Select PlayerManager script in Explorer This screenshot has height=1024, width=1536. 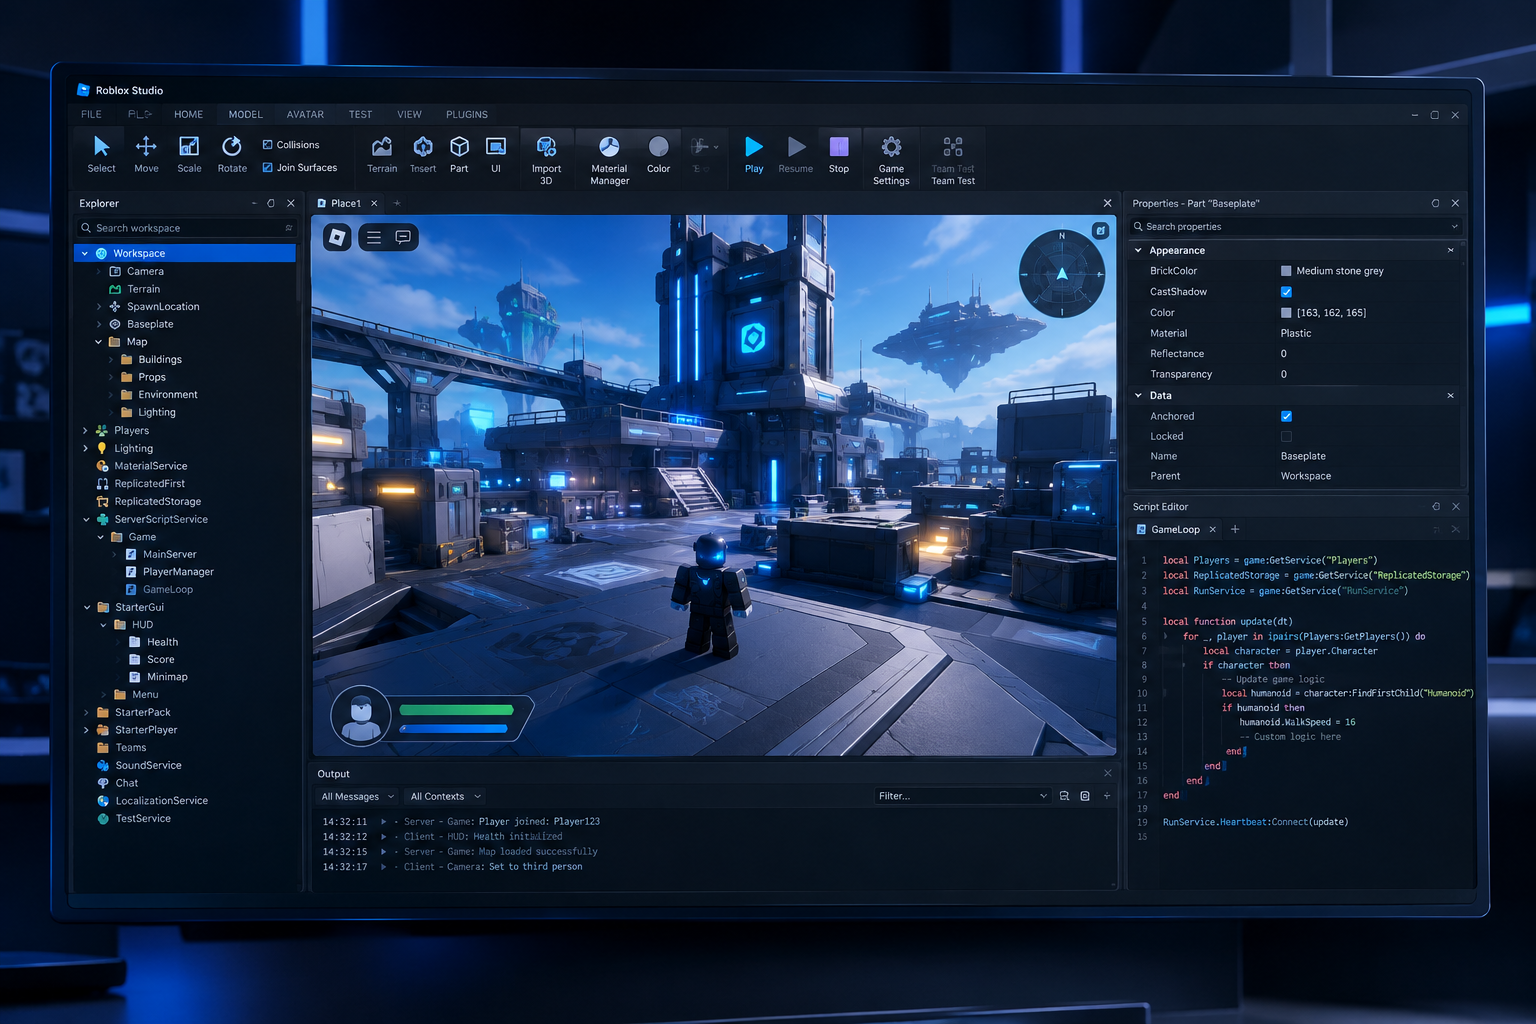pyautogui.click(x=178, y=572)
